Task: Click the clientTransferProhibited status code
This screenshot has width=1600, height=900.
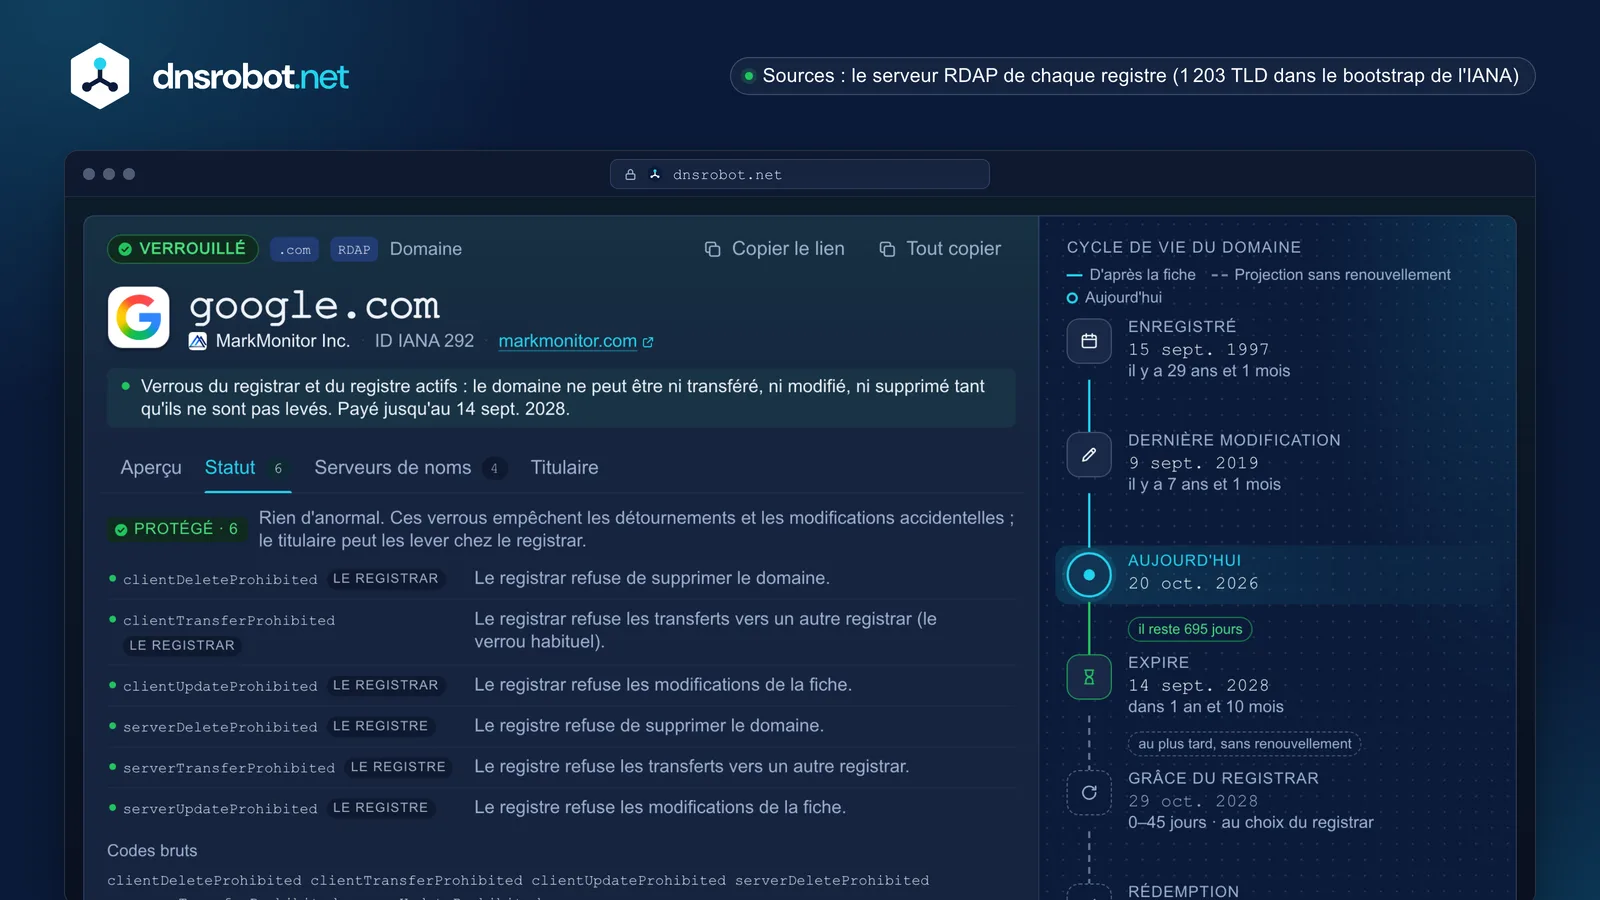Action: pos(229,621)
